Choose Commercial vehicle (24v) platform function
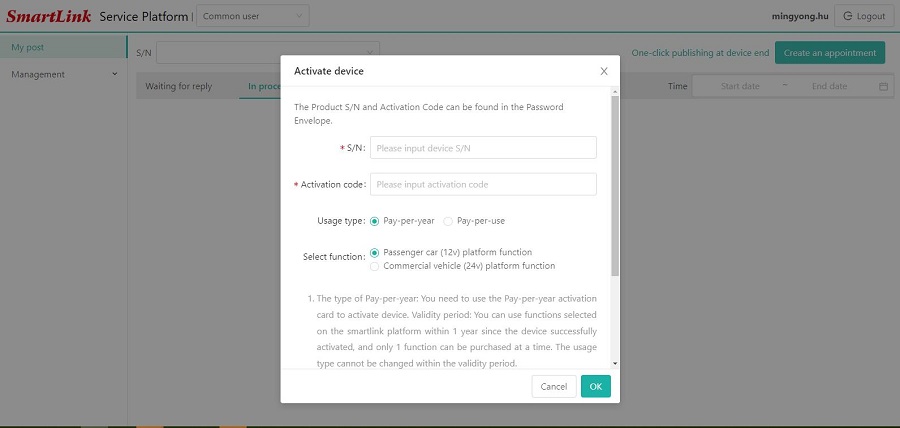This screenshot has width=900, height=428. (x=375, y=266)
